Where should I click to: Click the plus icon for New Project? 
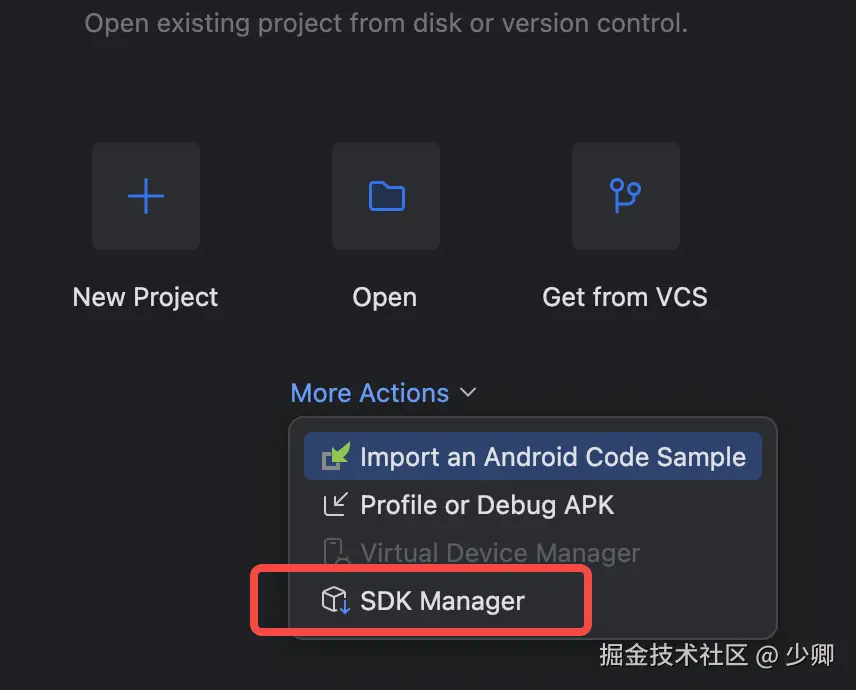pyautogui.click(x=146, y=196)
